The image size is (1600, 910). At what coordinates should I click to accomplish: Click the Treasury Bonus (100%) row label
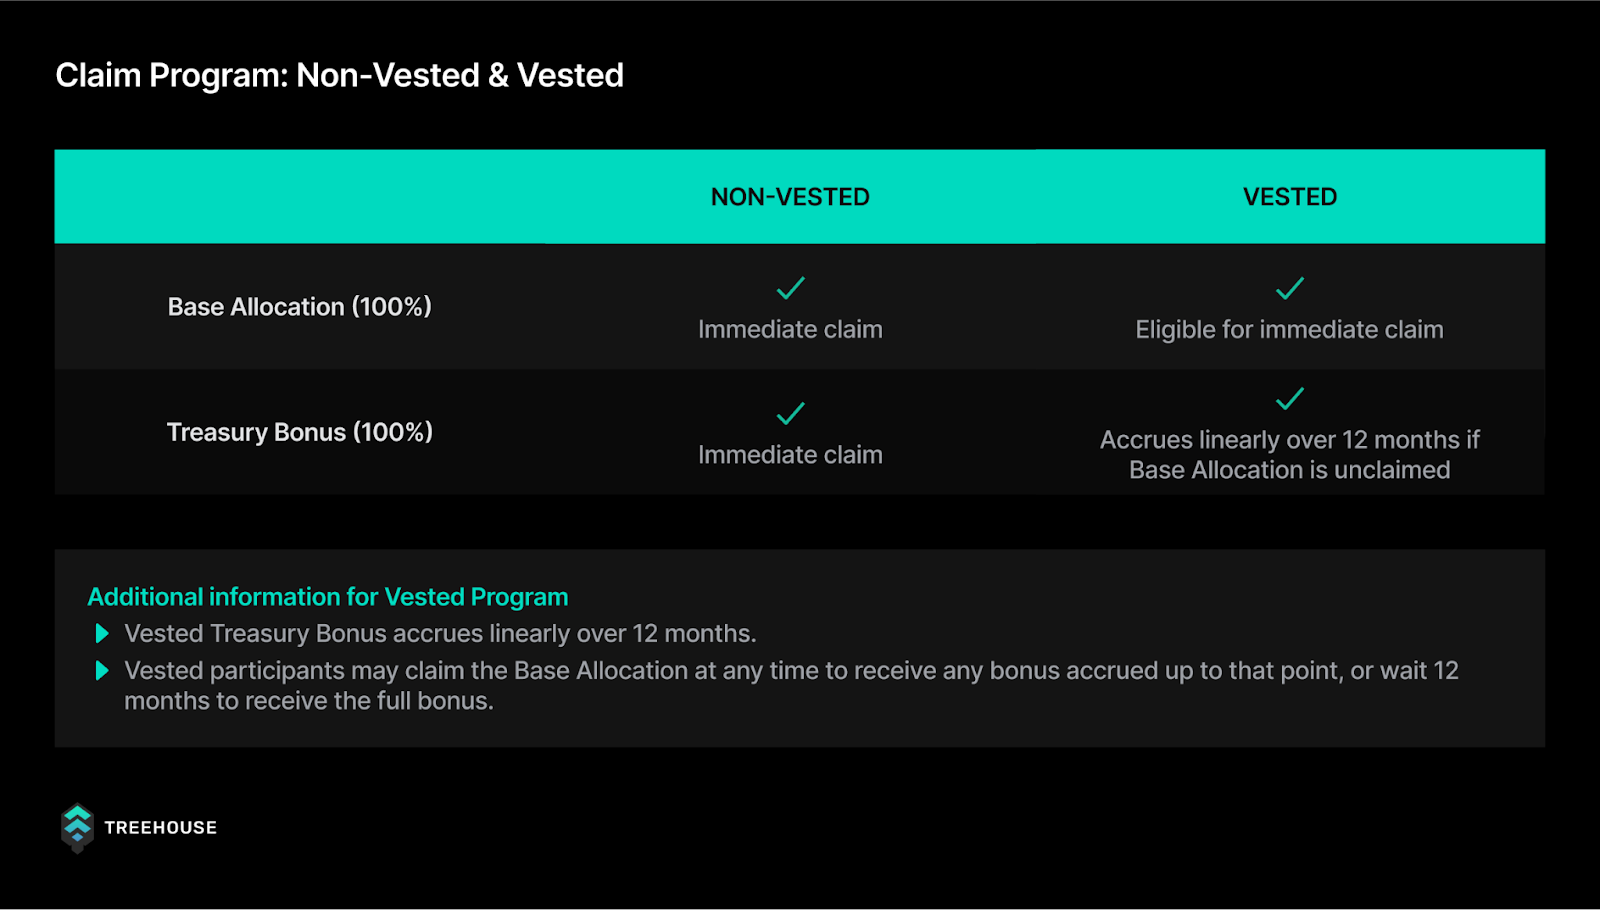click(x=300, y=432)
